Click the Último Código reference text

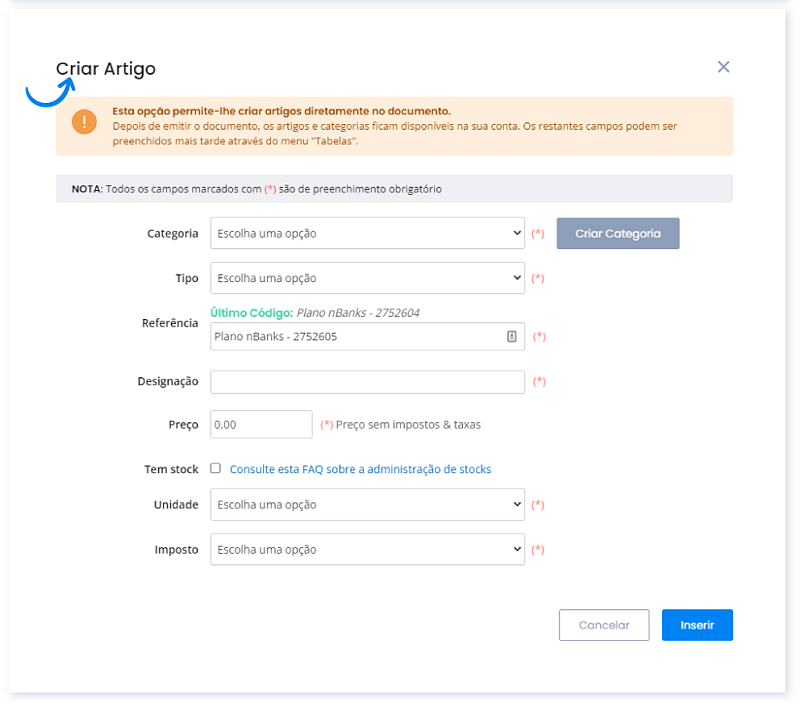(x=315, y=313)
